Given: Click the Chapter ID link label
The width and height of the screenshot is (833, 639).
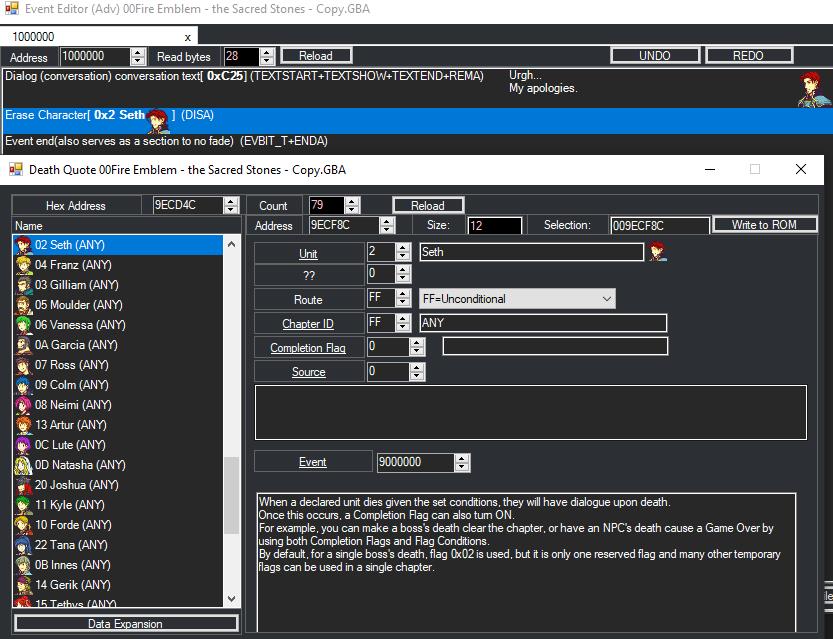Looking at the screenshot, I should tap(308, 324).
